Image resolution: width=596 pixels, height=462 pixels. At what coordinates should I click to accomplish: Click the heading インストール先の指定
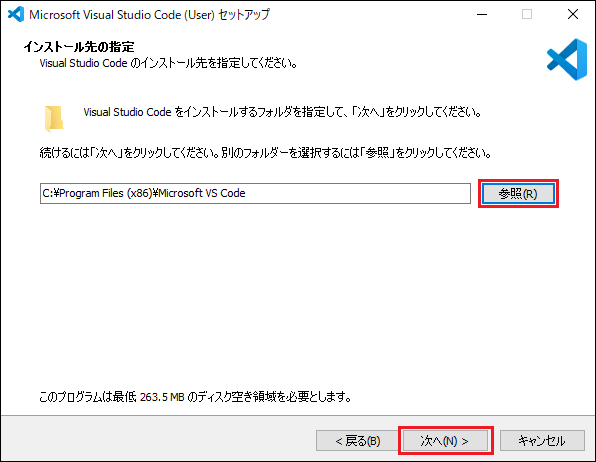[79, 47]
